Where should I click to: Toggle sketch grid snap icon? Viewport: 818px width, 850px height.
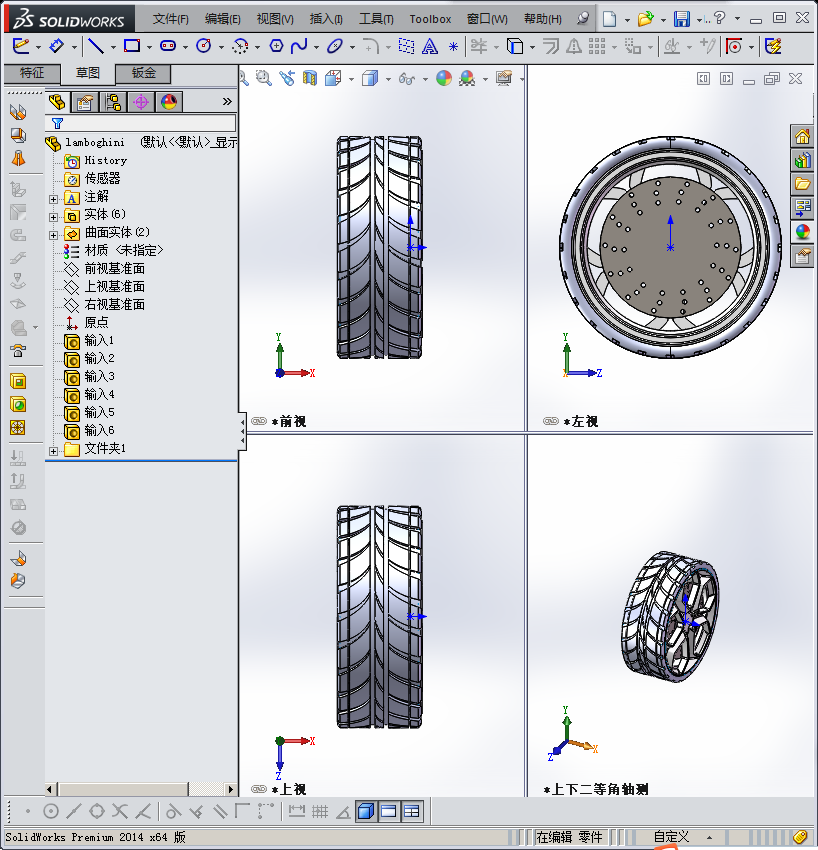pyautogui.click(x=320, y=811)
